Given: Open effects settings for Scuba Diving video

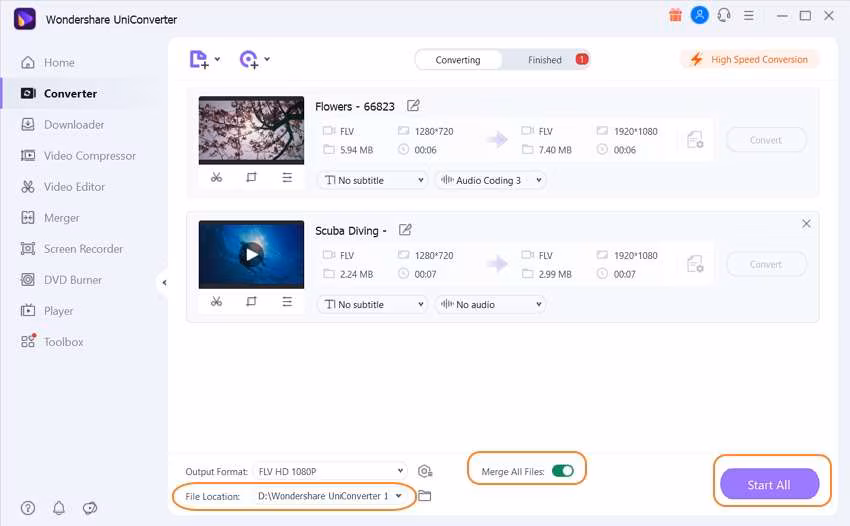Looking at the screenshot, I should pyautogui.click(x=287, y=302).
